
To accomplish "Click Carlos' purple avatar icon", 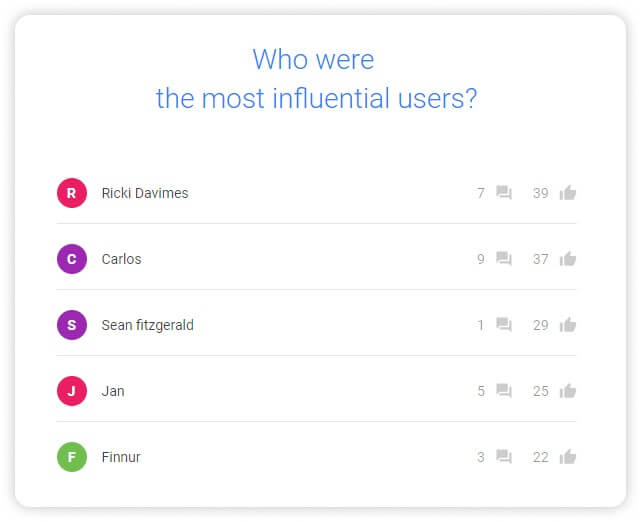I will [71, 259].
